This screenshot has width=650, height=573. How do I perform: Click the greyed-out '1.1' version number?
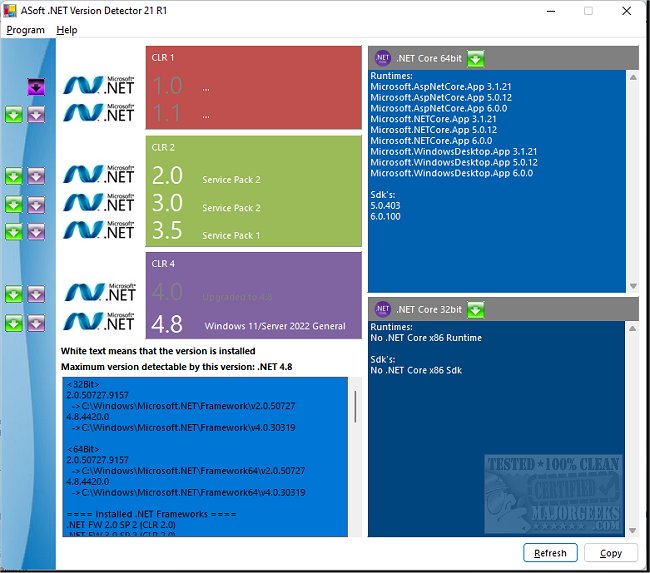coord(167,113)
